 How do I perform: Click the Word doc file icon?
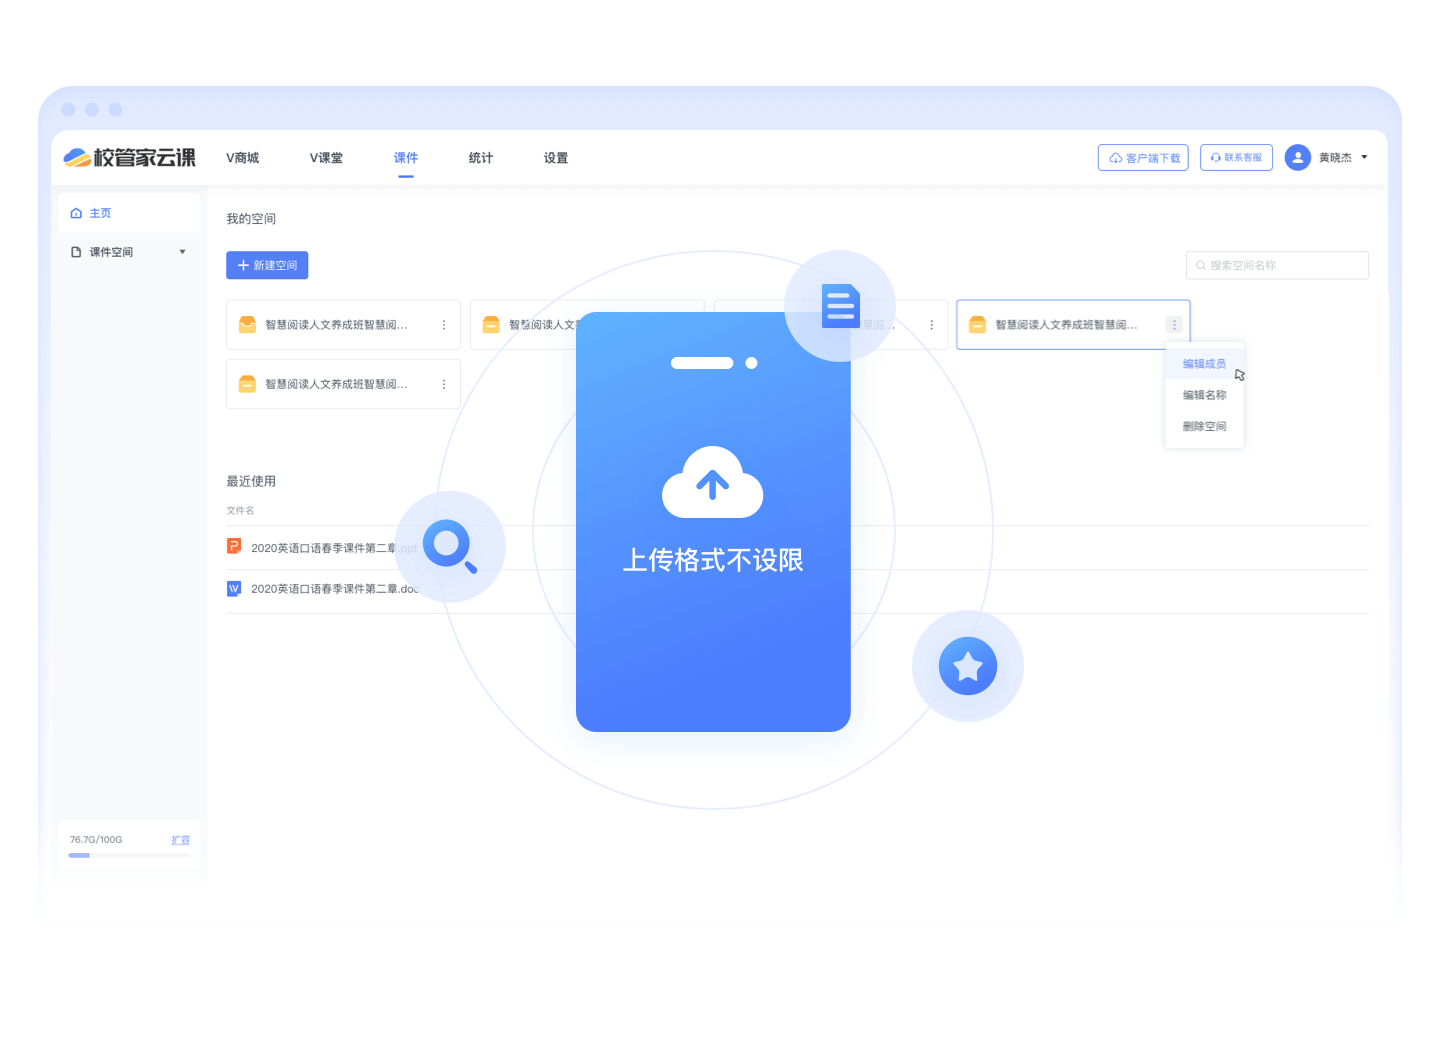pyautogui.click(x=234, y=588)
